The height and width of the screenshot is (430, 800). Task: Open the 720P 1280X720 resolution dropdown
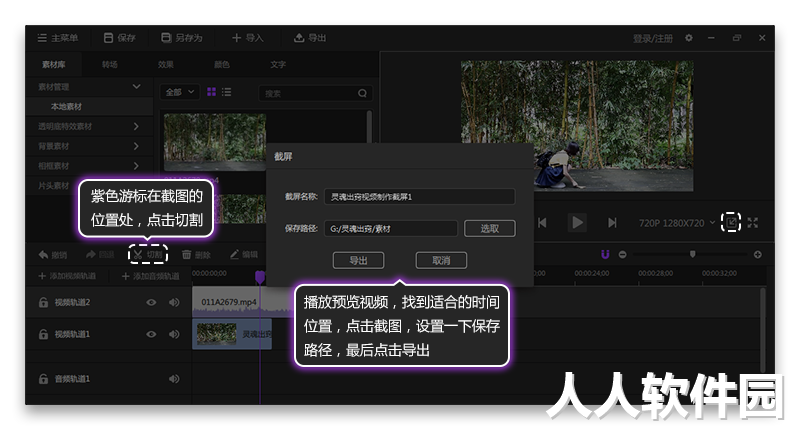(x=677, y=223)
